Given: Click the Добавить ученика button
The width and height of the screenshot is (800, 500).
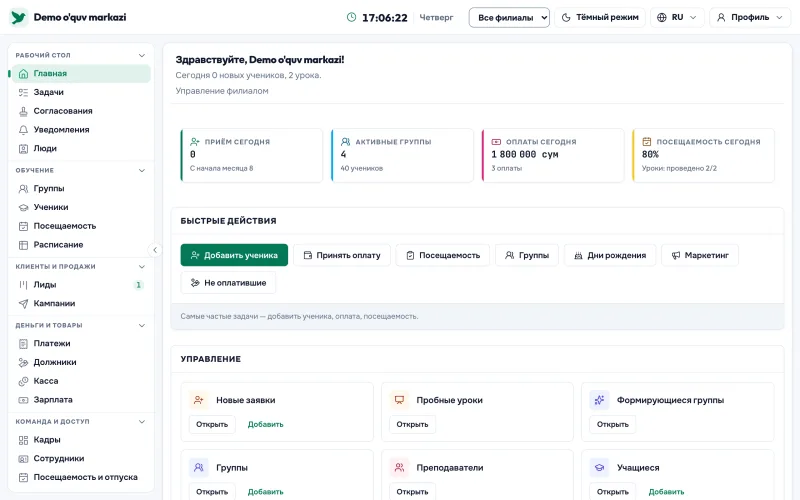Looking at the screenshot, I should 234,255.
